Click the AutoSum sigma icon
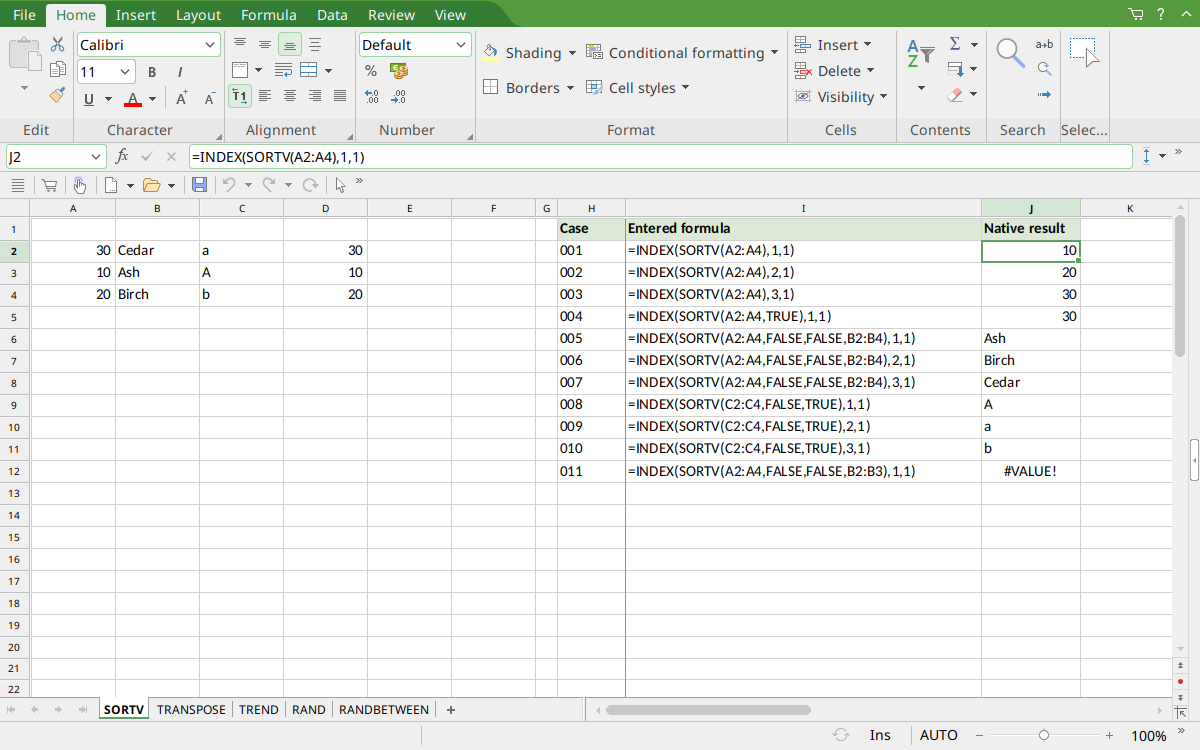1200x750 pixels. (x=955, y=44)
